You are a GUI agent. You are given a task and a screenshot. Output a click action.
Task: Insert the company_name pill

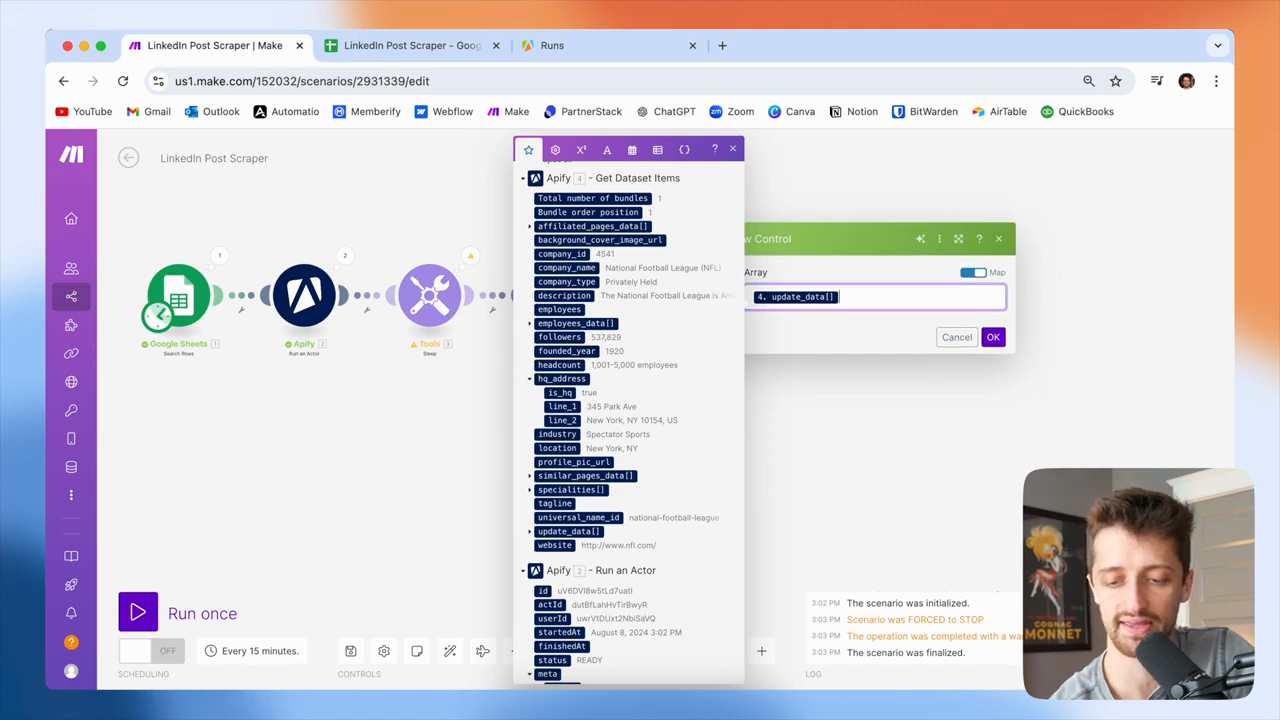(567, 268)
